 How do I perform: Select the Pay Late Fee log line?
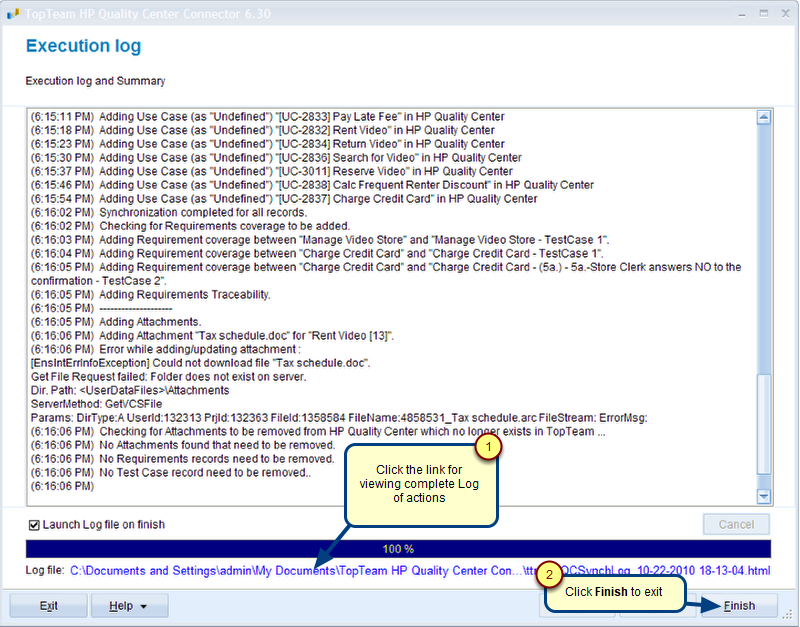265,117
